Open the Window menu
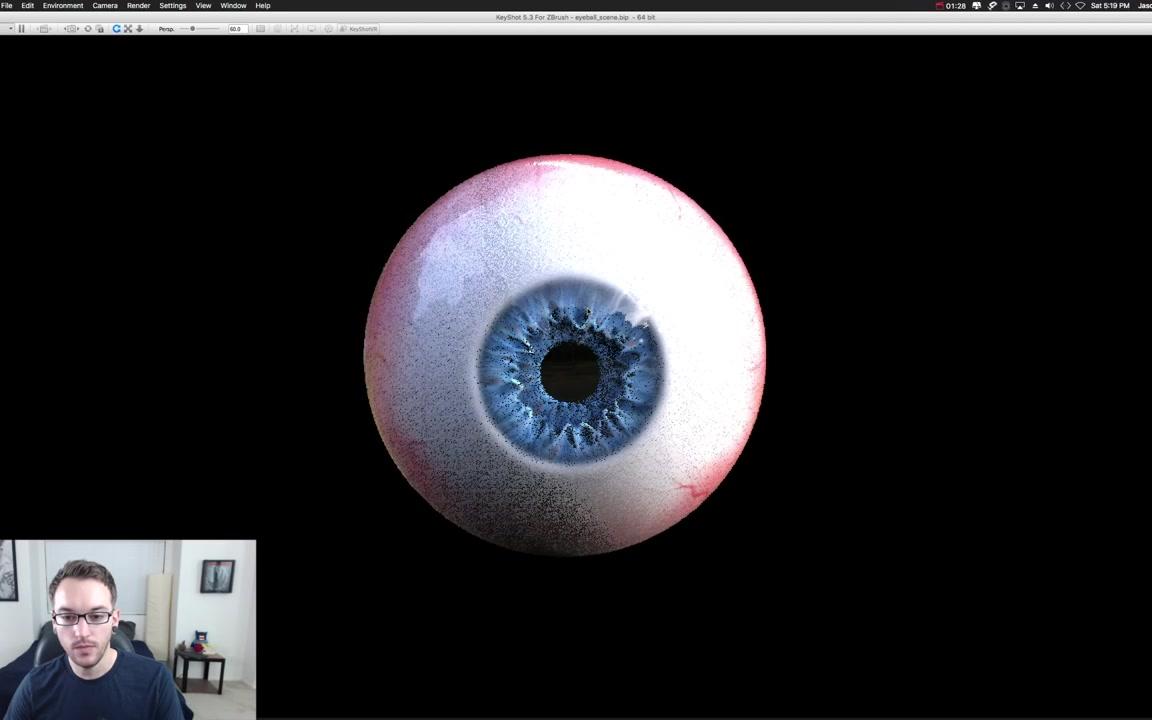The width and height of the screenshot is (1152, 720). click(x=233, y=5)
